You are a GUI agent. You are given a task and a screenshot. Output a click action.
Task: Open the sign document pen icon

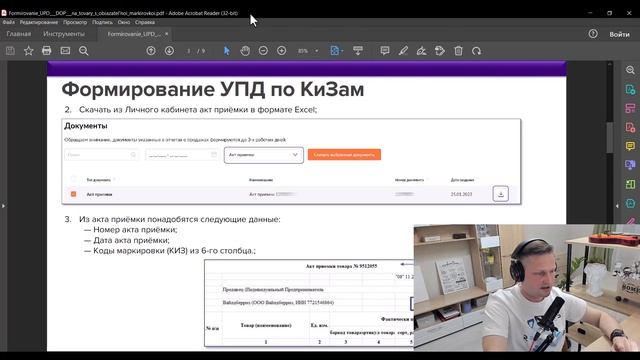pos(421,51)
